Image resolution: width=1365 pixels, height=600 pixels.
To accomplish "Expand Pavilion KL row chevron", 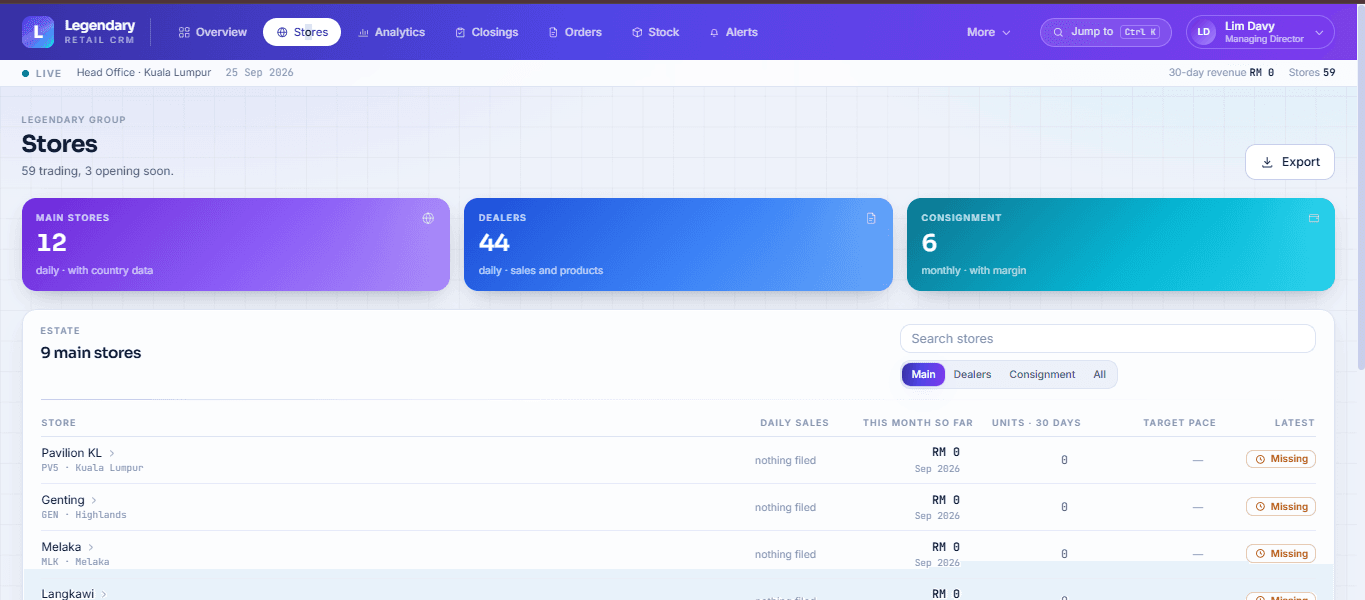I will point(112,453).
